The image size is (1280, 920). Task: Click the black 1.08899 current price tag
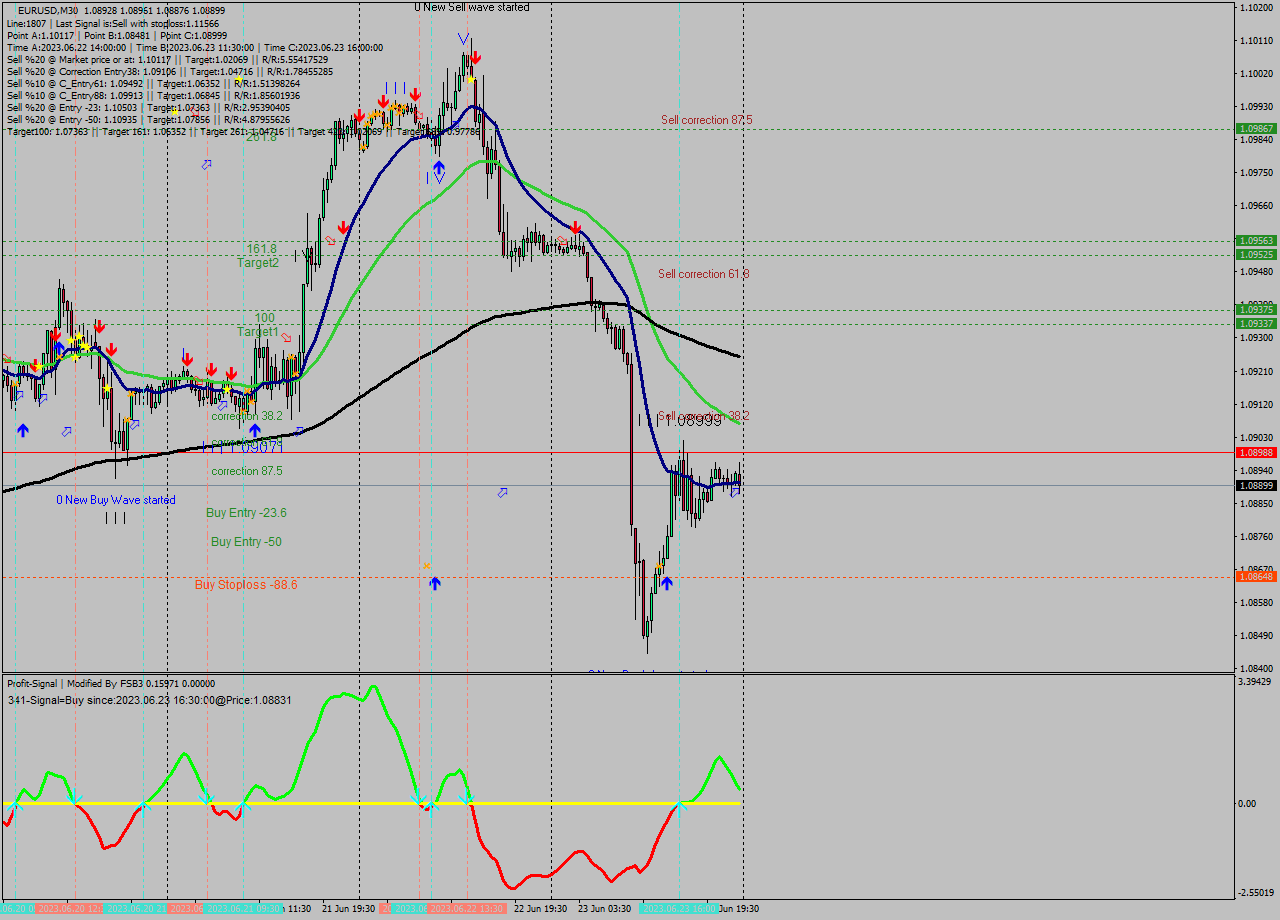[x=1256, y=486]
